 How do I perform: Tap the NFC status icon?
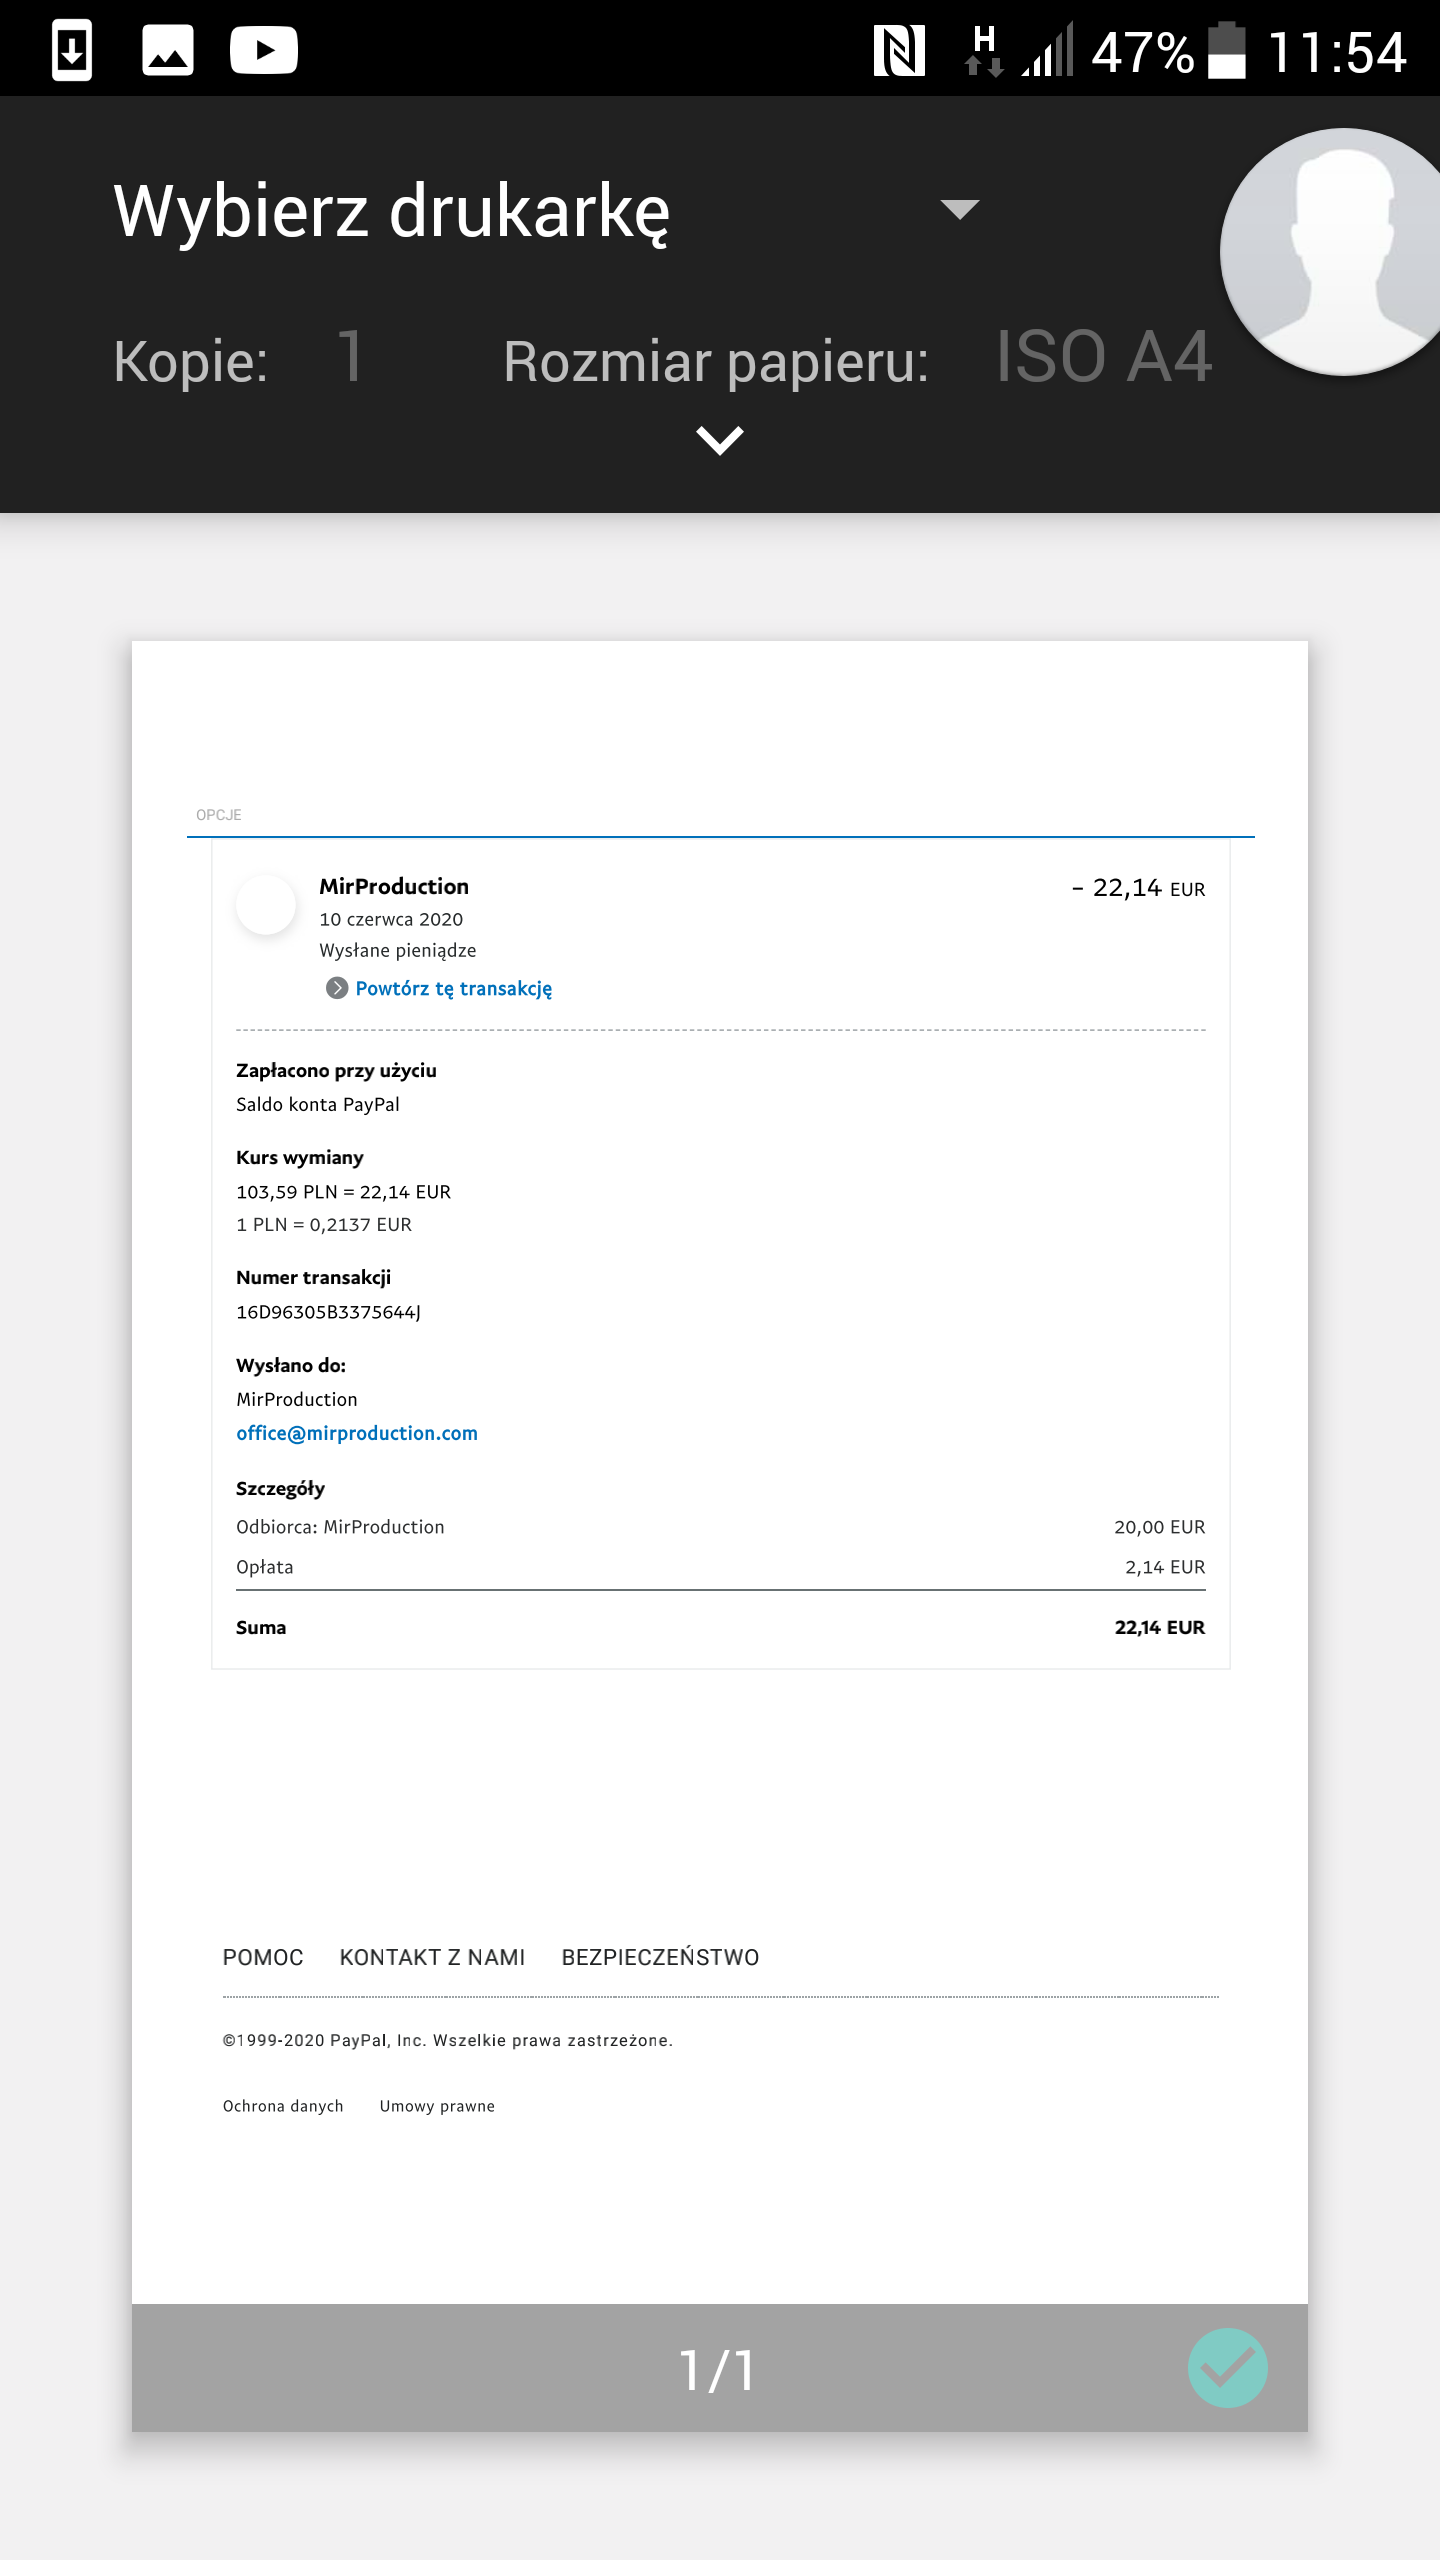tap(898, 50)
